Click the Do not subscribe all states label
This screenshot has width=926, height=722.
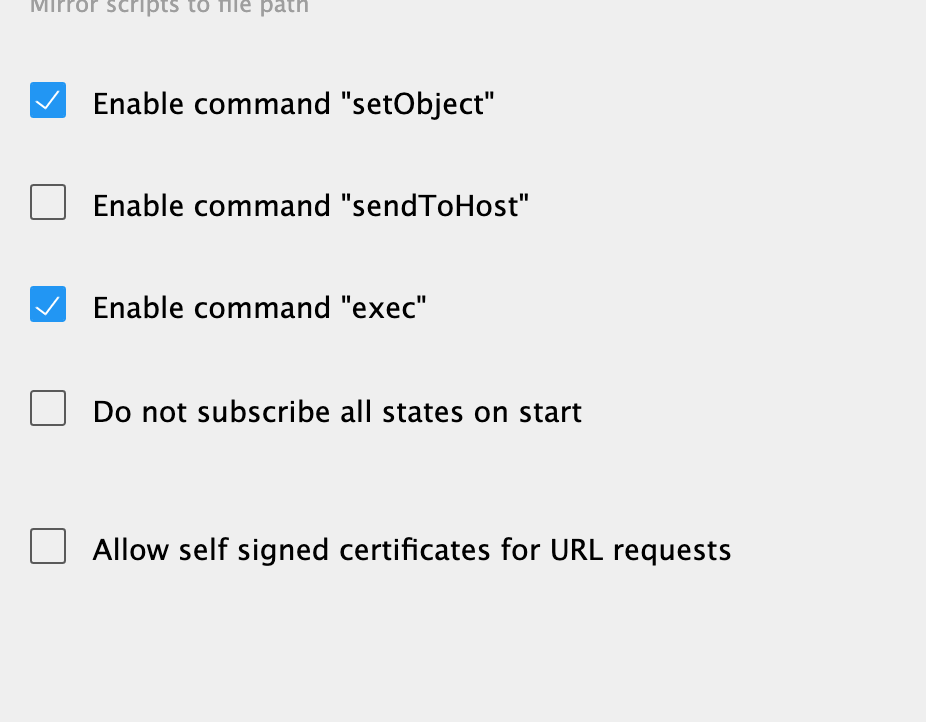337,412
